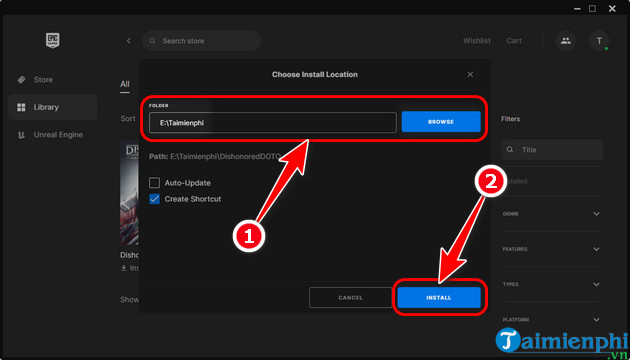Image resolution: width=630 pixels, height=360 pixels.
Task: Uncheck the Create Shortcut checkbox
Action: click(155, 199)
